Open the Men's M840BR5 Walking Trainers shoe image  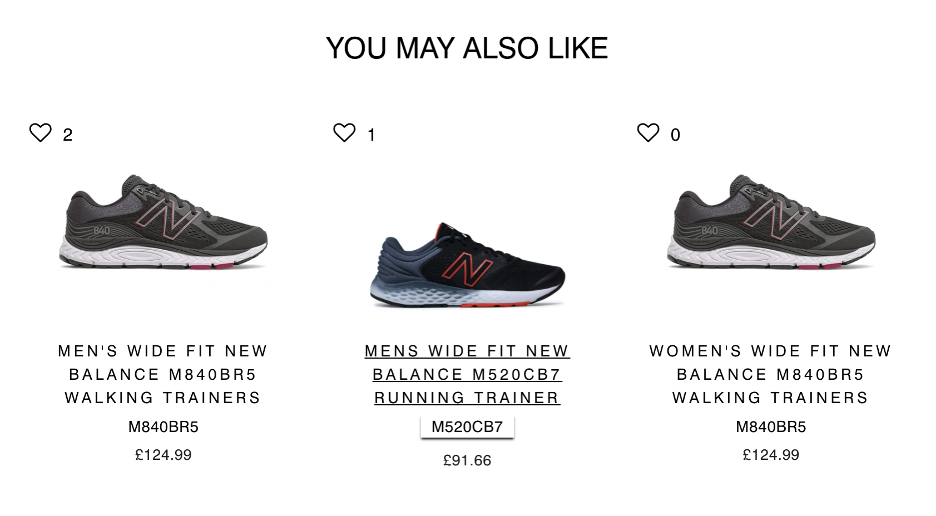[x=163, y=222]
